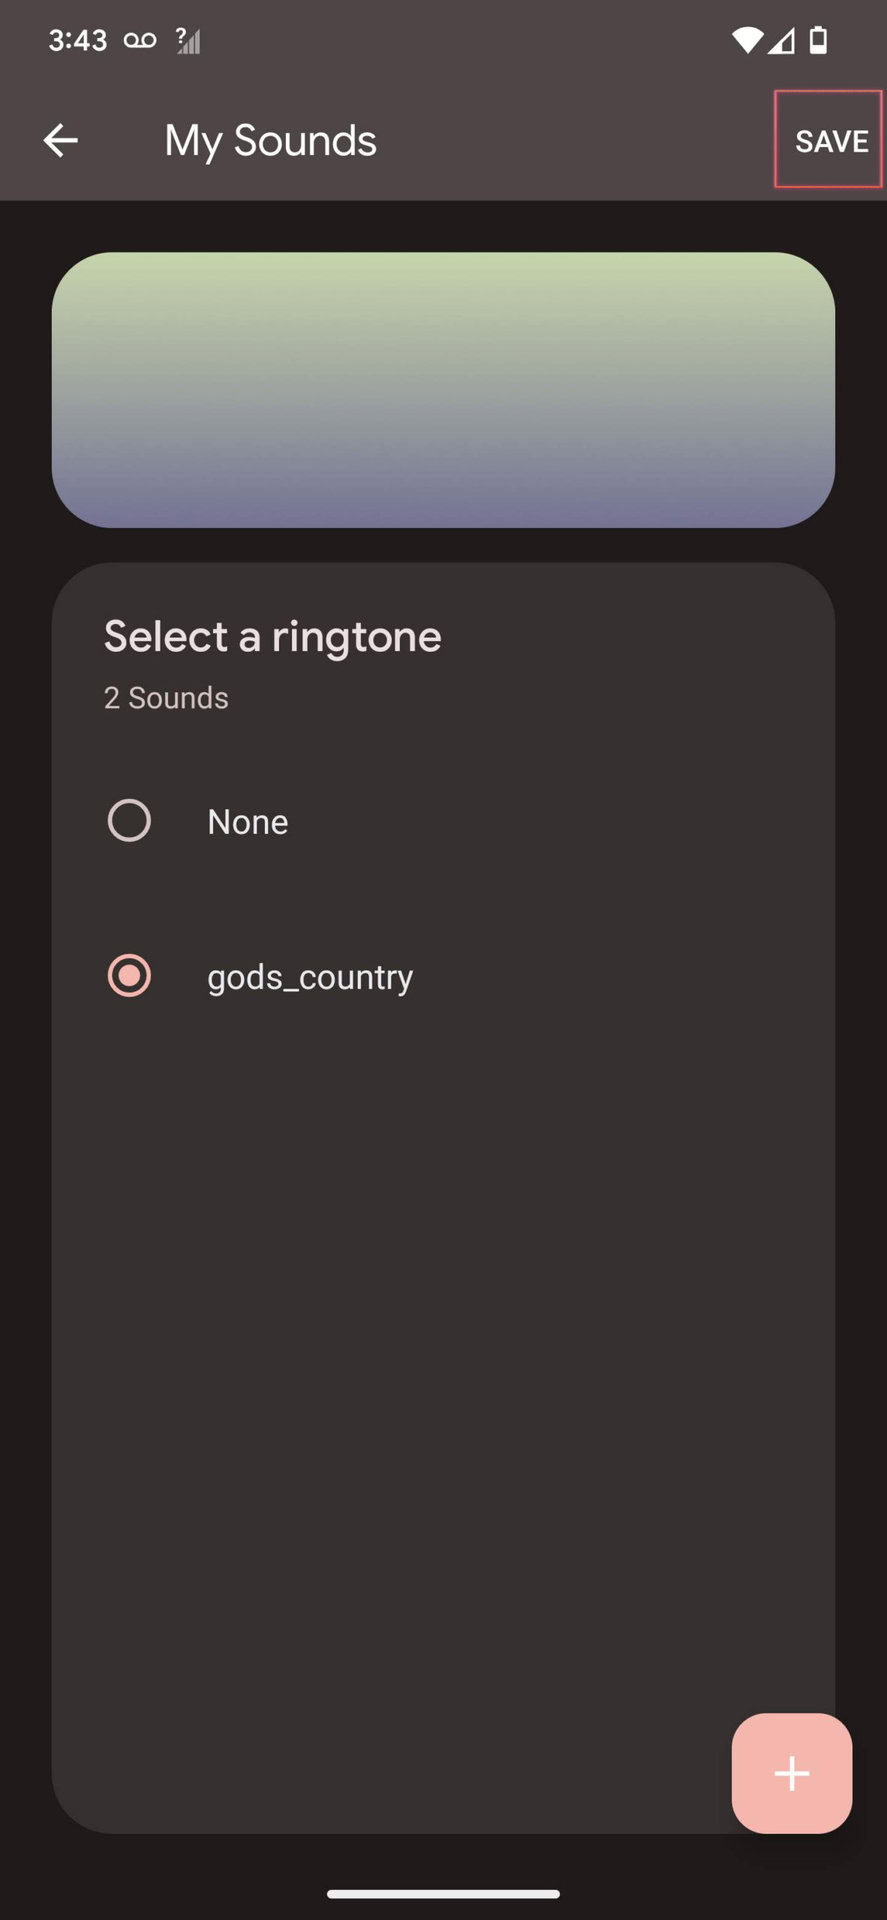Tap the Select a ringtone heading
This screenshot has height=1920, width=887.
click(272, 637)
